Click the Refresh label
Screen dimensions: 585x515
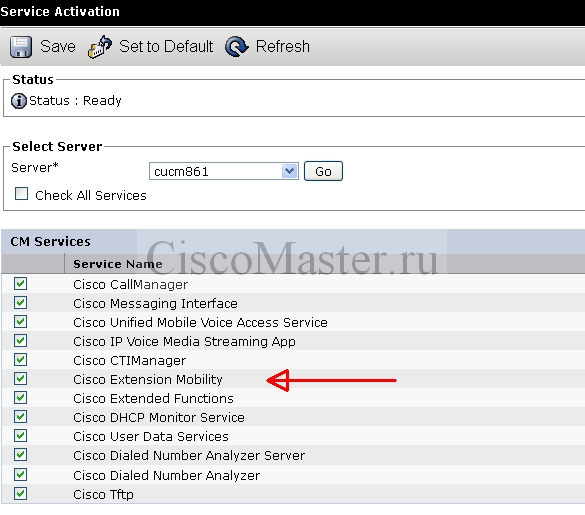(x=282, y=47)
